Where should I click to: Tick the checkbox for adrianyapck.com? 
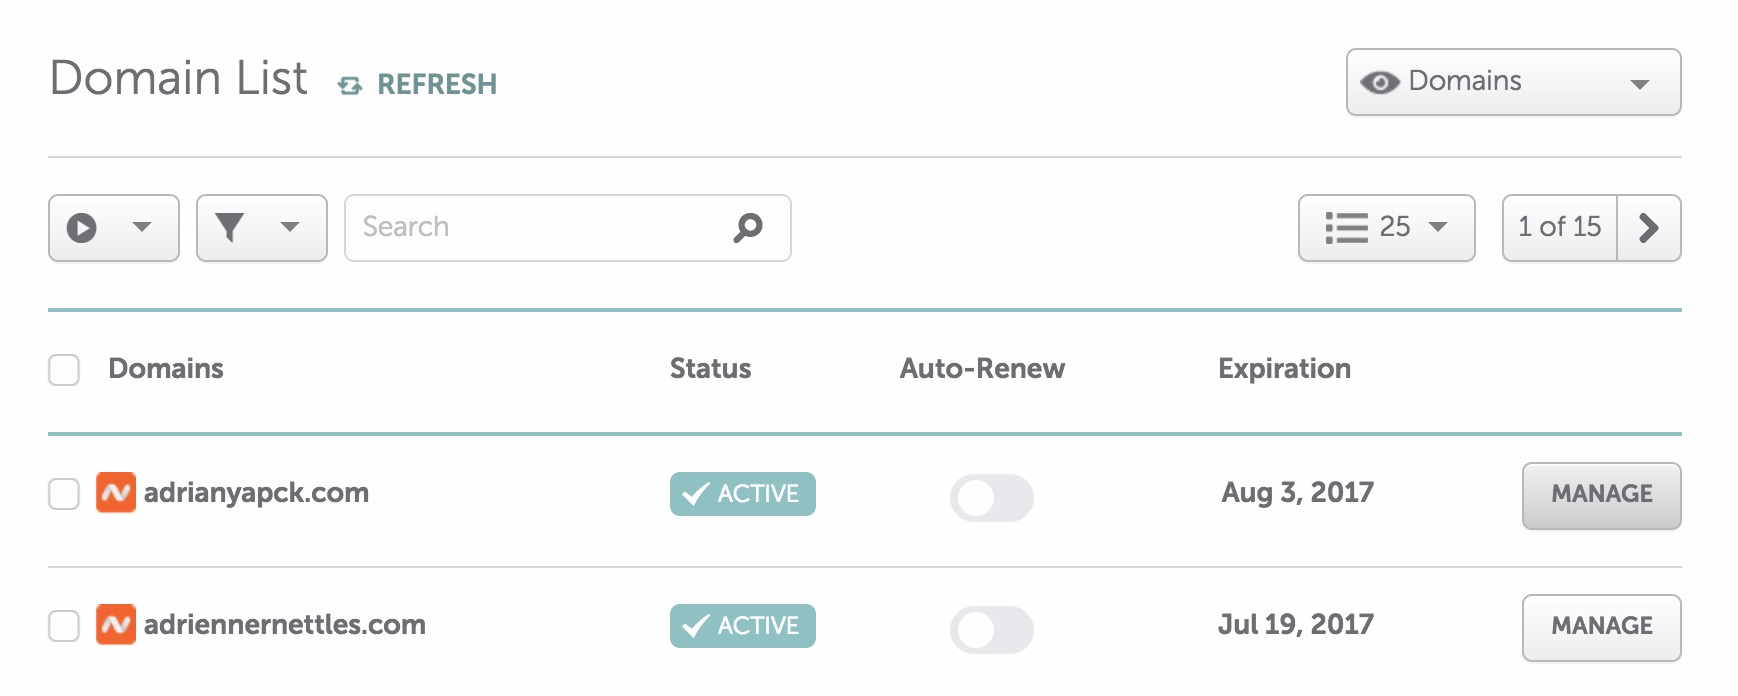[64, 493]
